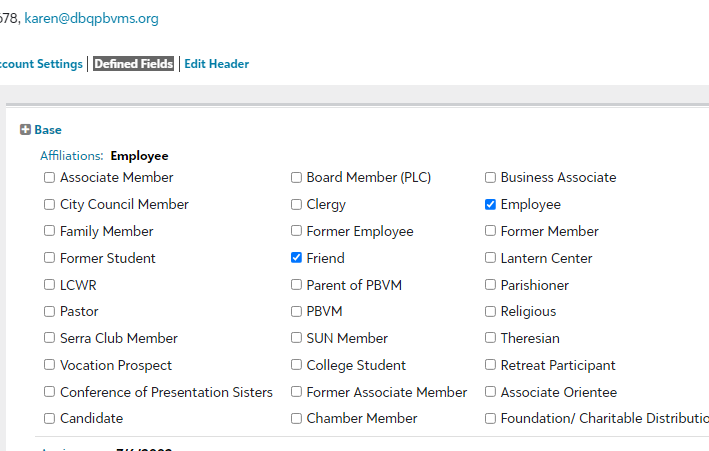The height and width of the screenshot is (451, 709).
Task: Open the Edit Header tab
Action: (216, 64)
